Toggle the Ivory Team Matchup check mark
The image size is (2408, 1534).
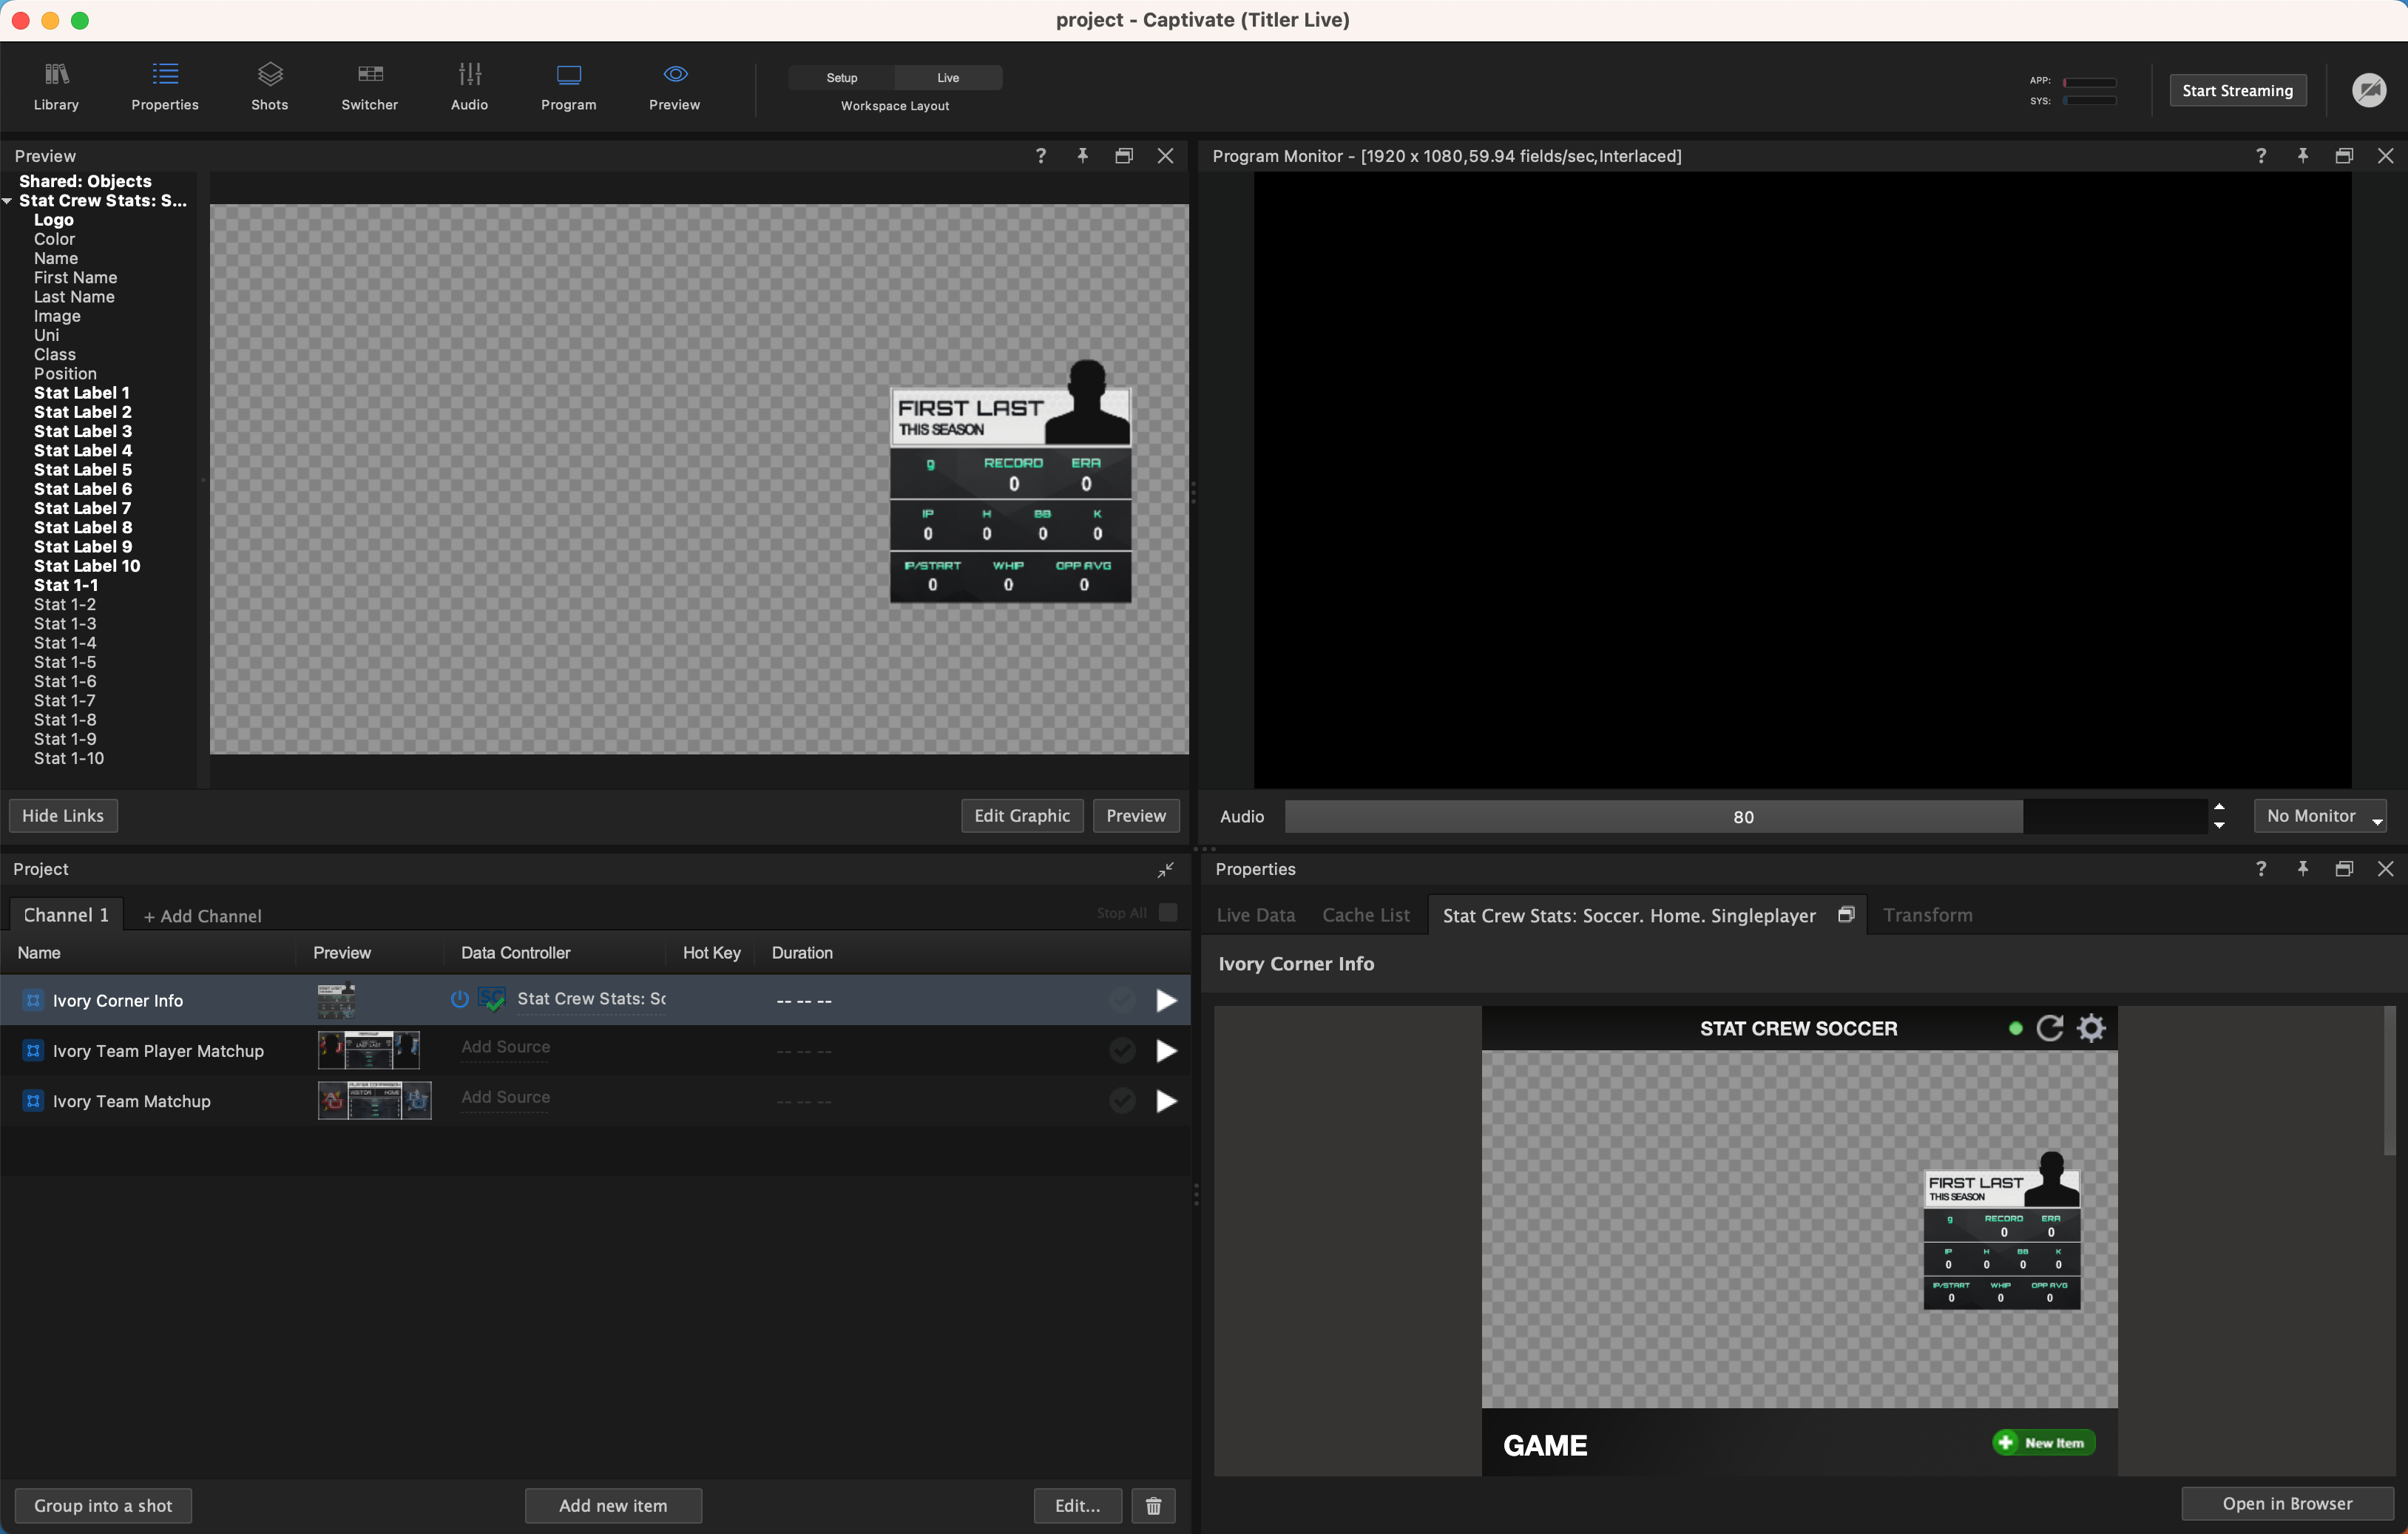1122,1100
